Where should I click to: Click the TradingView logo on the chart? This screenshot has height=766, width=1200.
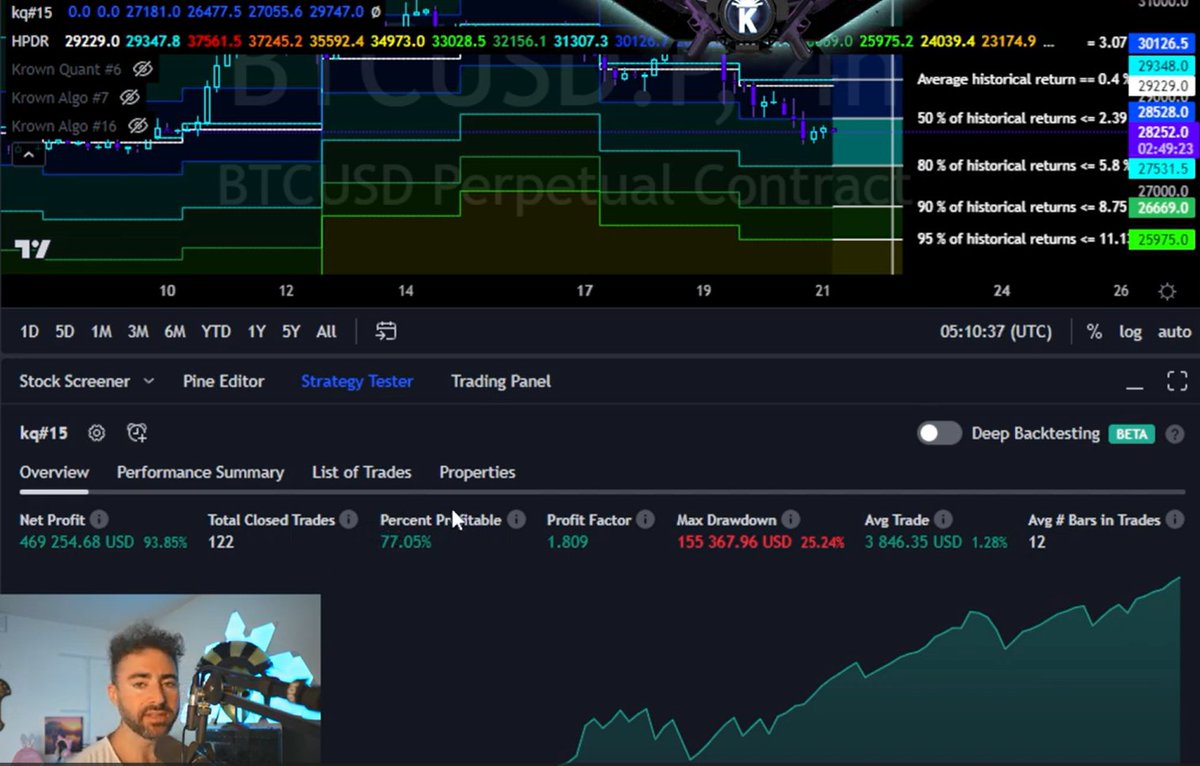[32, 249]
